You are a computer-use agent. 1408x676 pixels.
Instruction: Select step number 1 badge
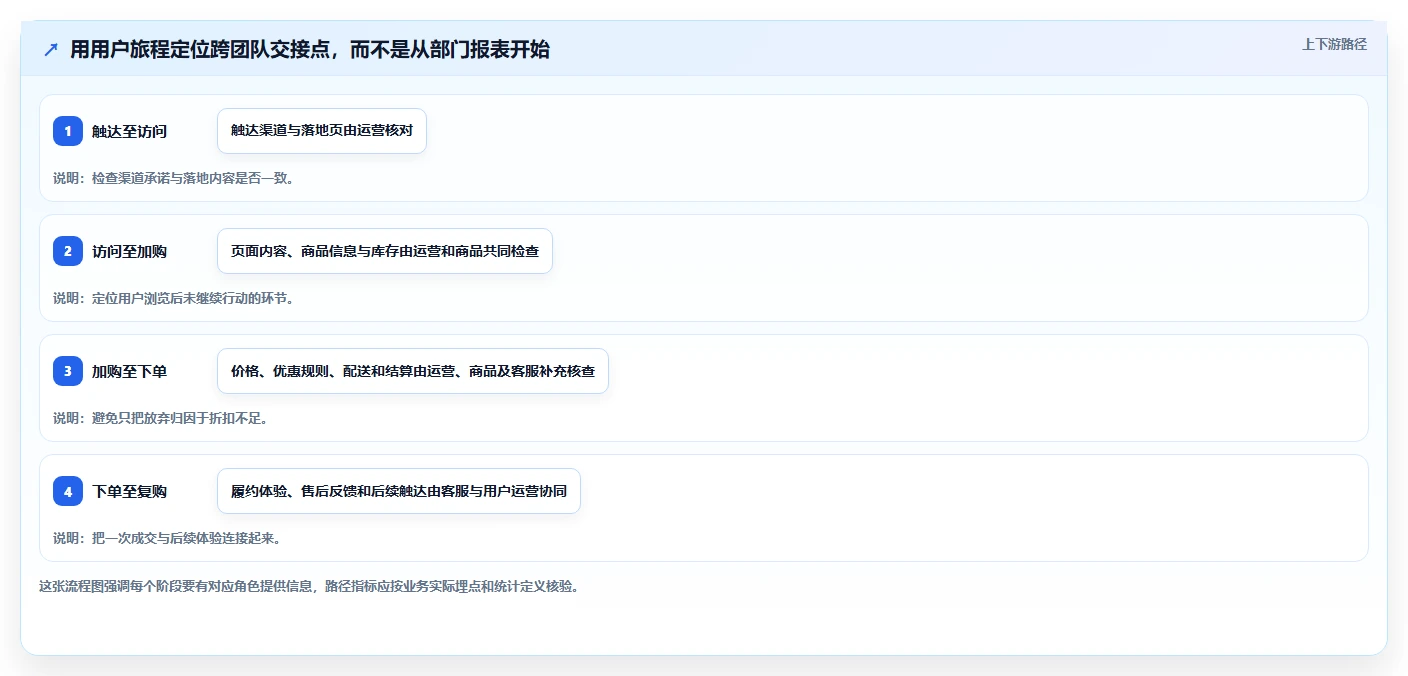pyautogui.click(x=68, y=131)
